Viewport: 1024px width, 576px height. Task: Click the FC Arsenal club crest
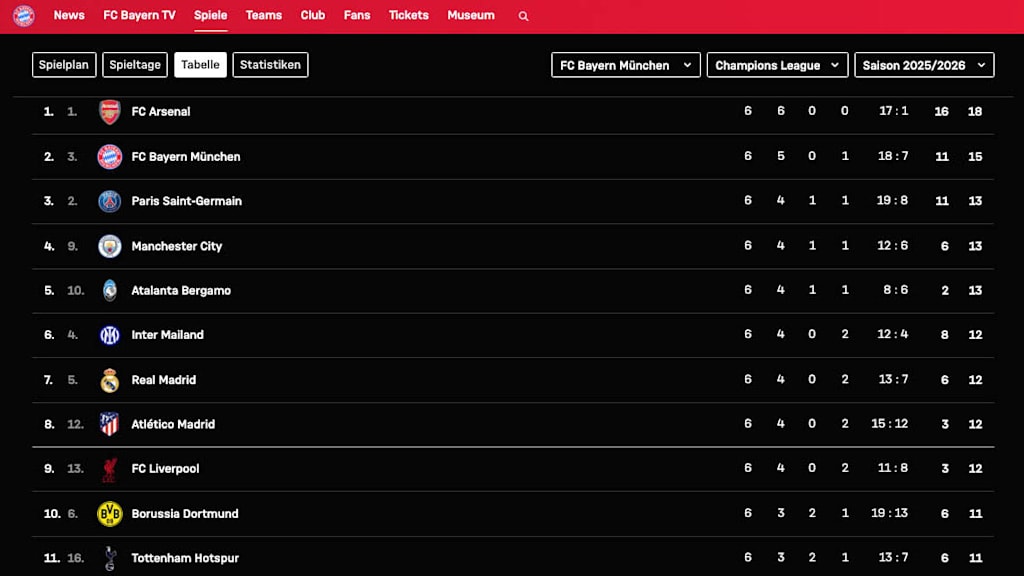[110, 112]
